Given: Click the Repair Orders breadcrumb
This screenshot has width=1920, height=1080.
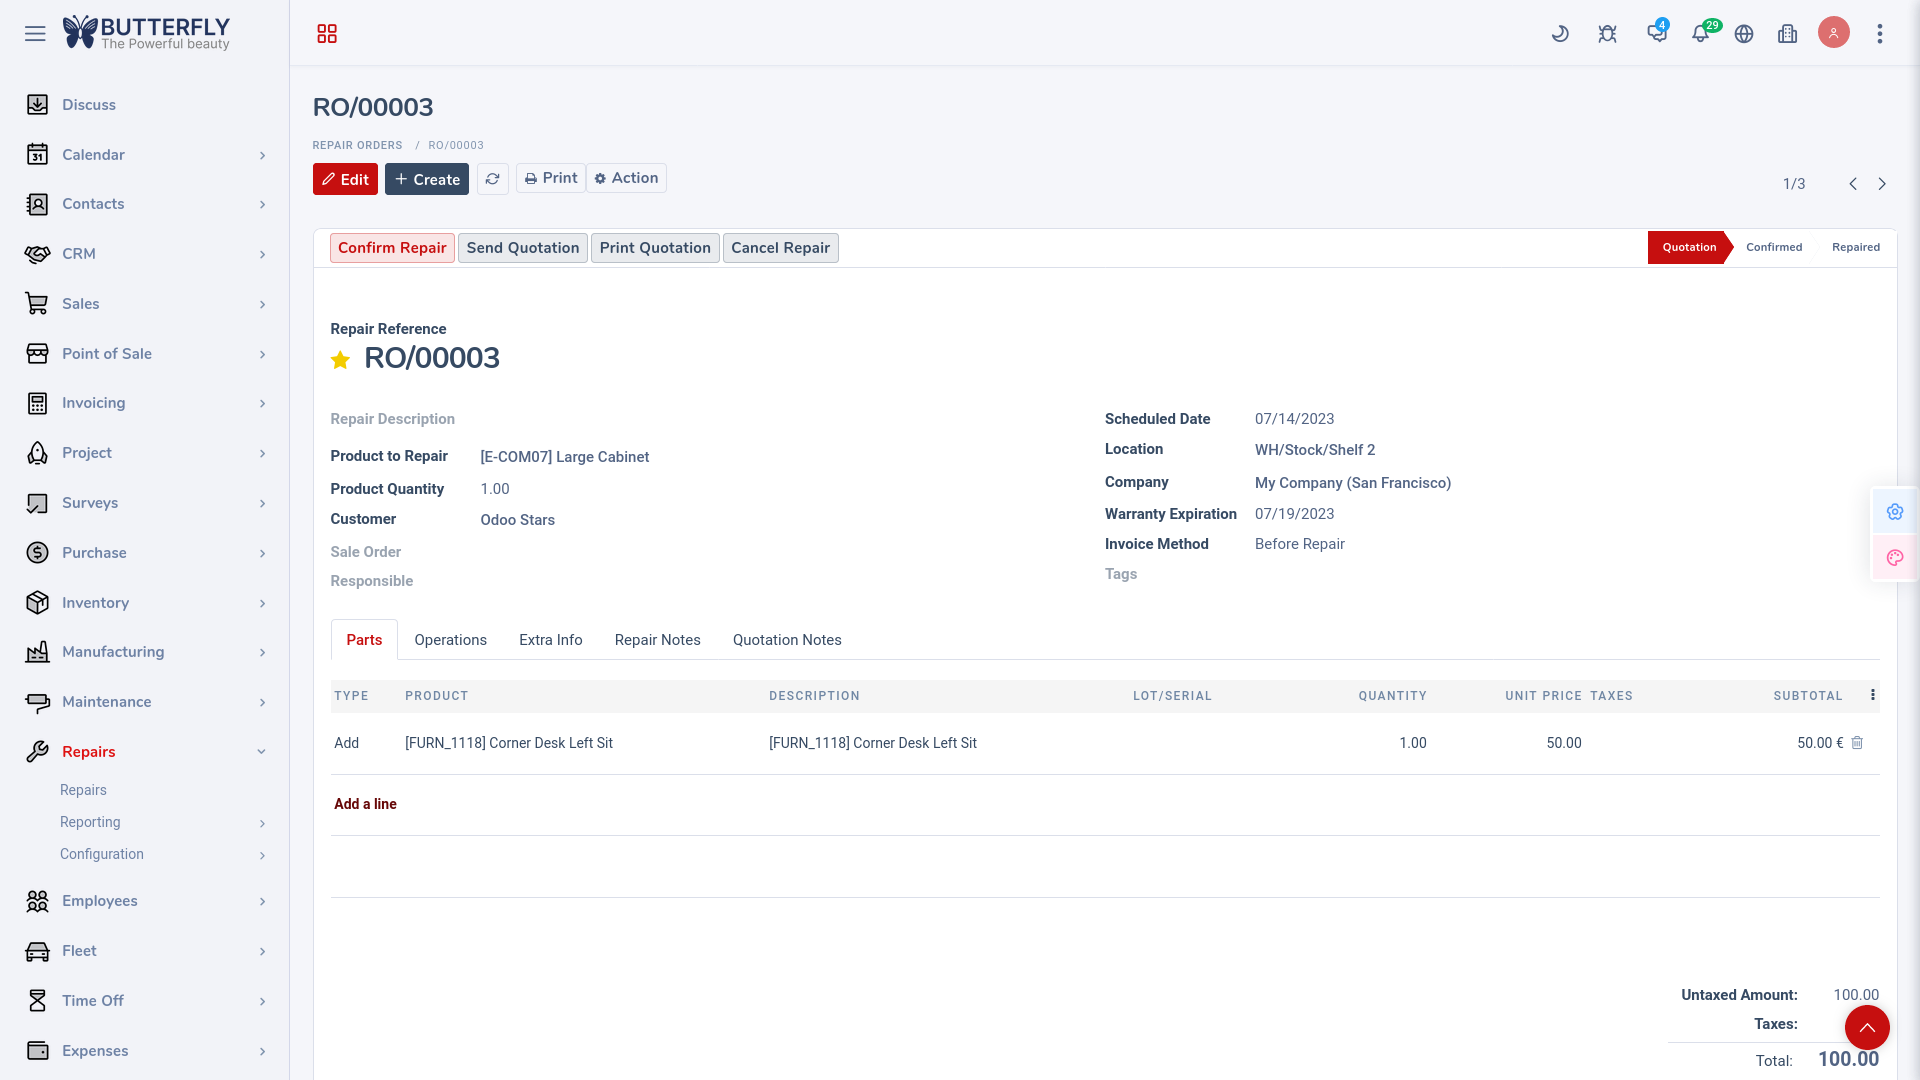Looking at the screenshot, I should click(x=357, y=145).
